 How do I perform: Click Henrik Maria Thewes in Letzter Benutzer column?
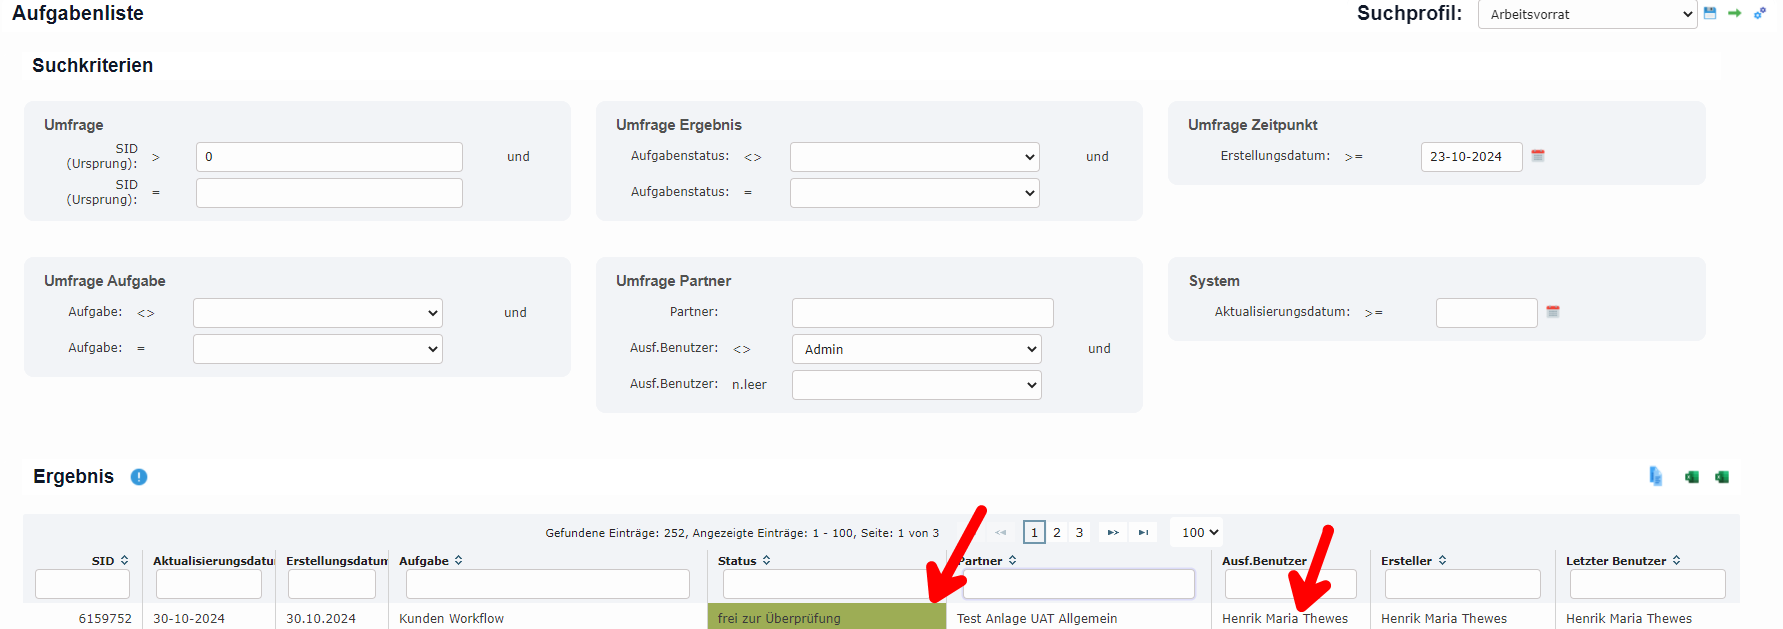tap(1629, 619)
